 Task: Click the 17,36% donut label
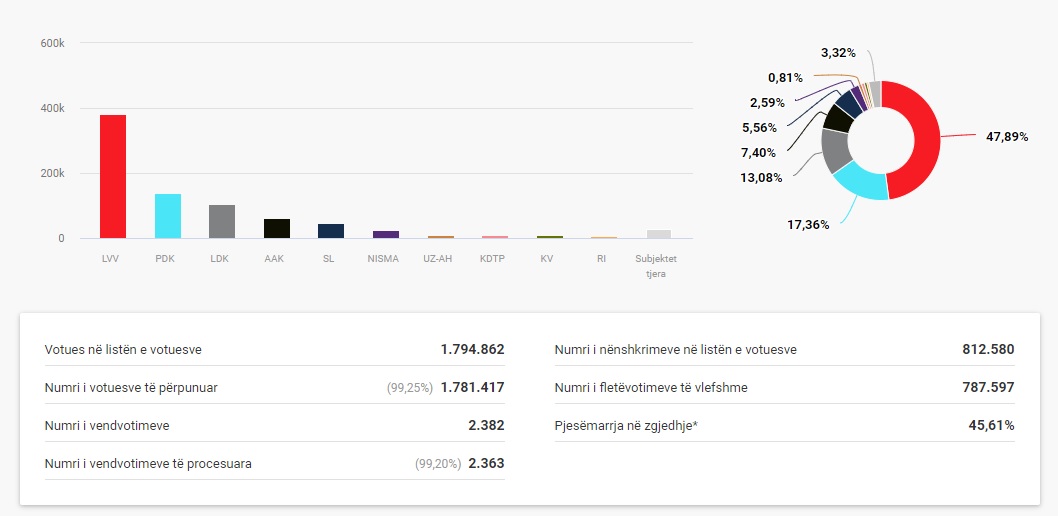(808, 225)
